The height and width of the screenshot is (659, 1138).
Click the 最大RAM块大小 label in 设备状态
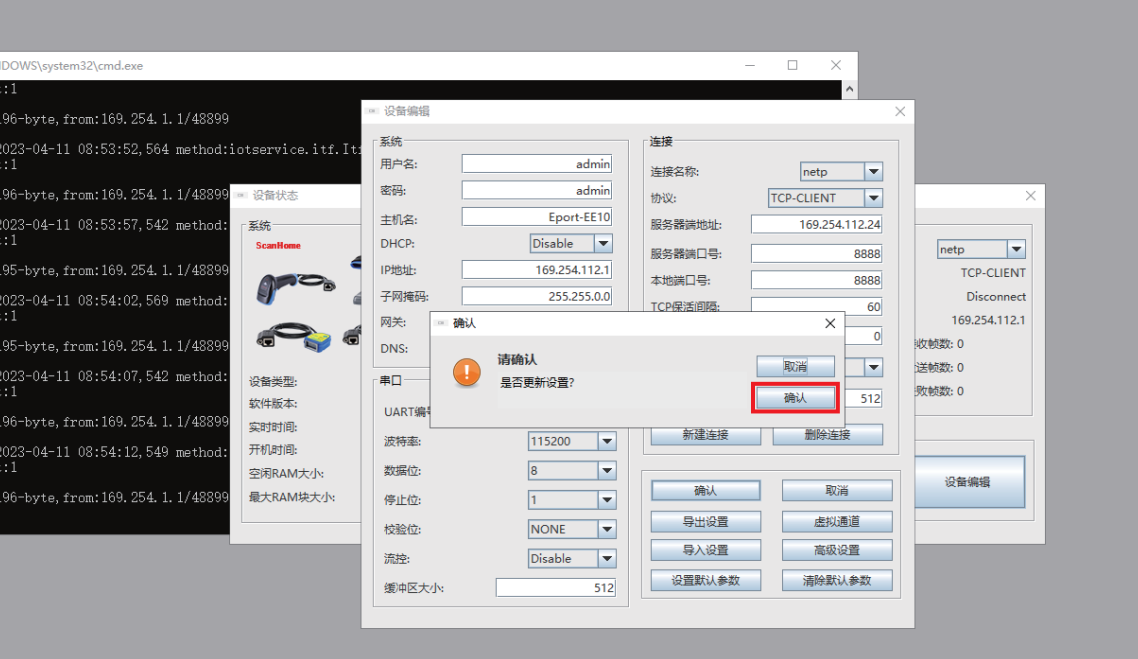point(292,497)
